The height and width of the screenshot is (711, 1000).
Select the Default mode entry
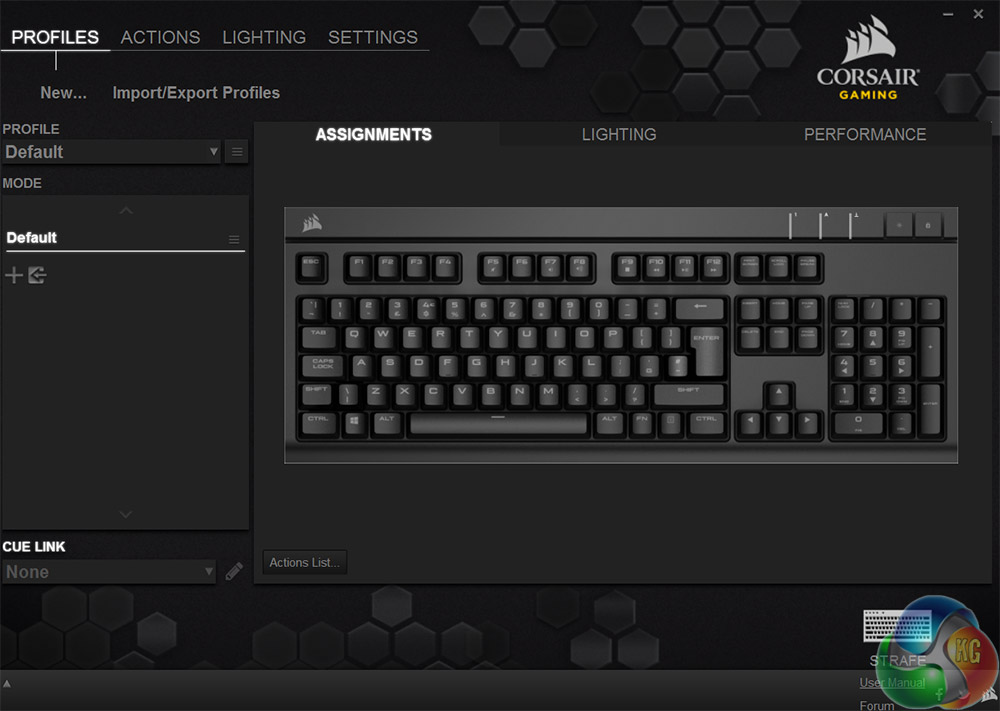coord(124,238)
